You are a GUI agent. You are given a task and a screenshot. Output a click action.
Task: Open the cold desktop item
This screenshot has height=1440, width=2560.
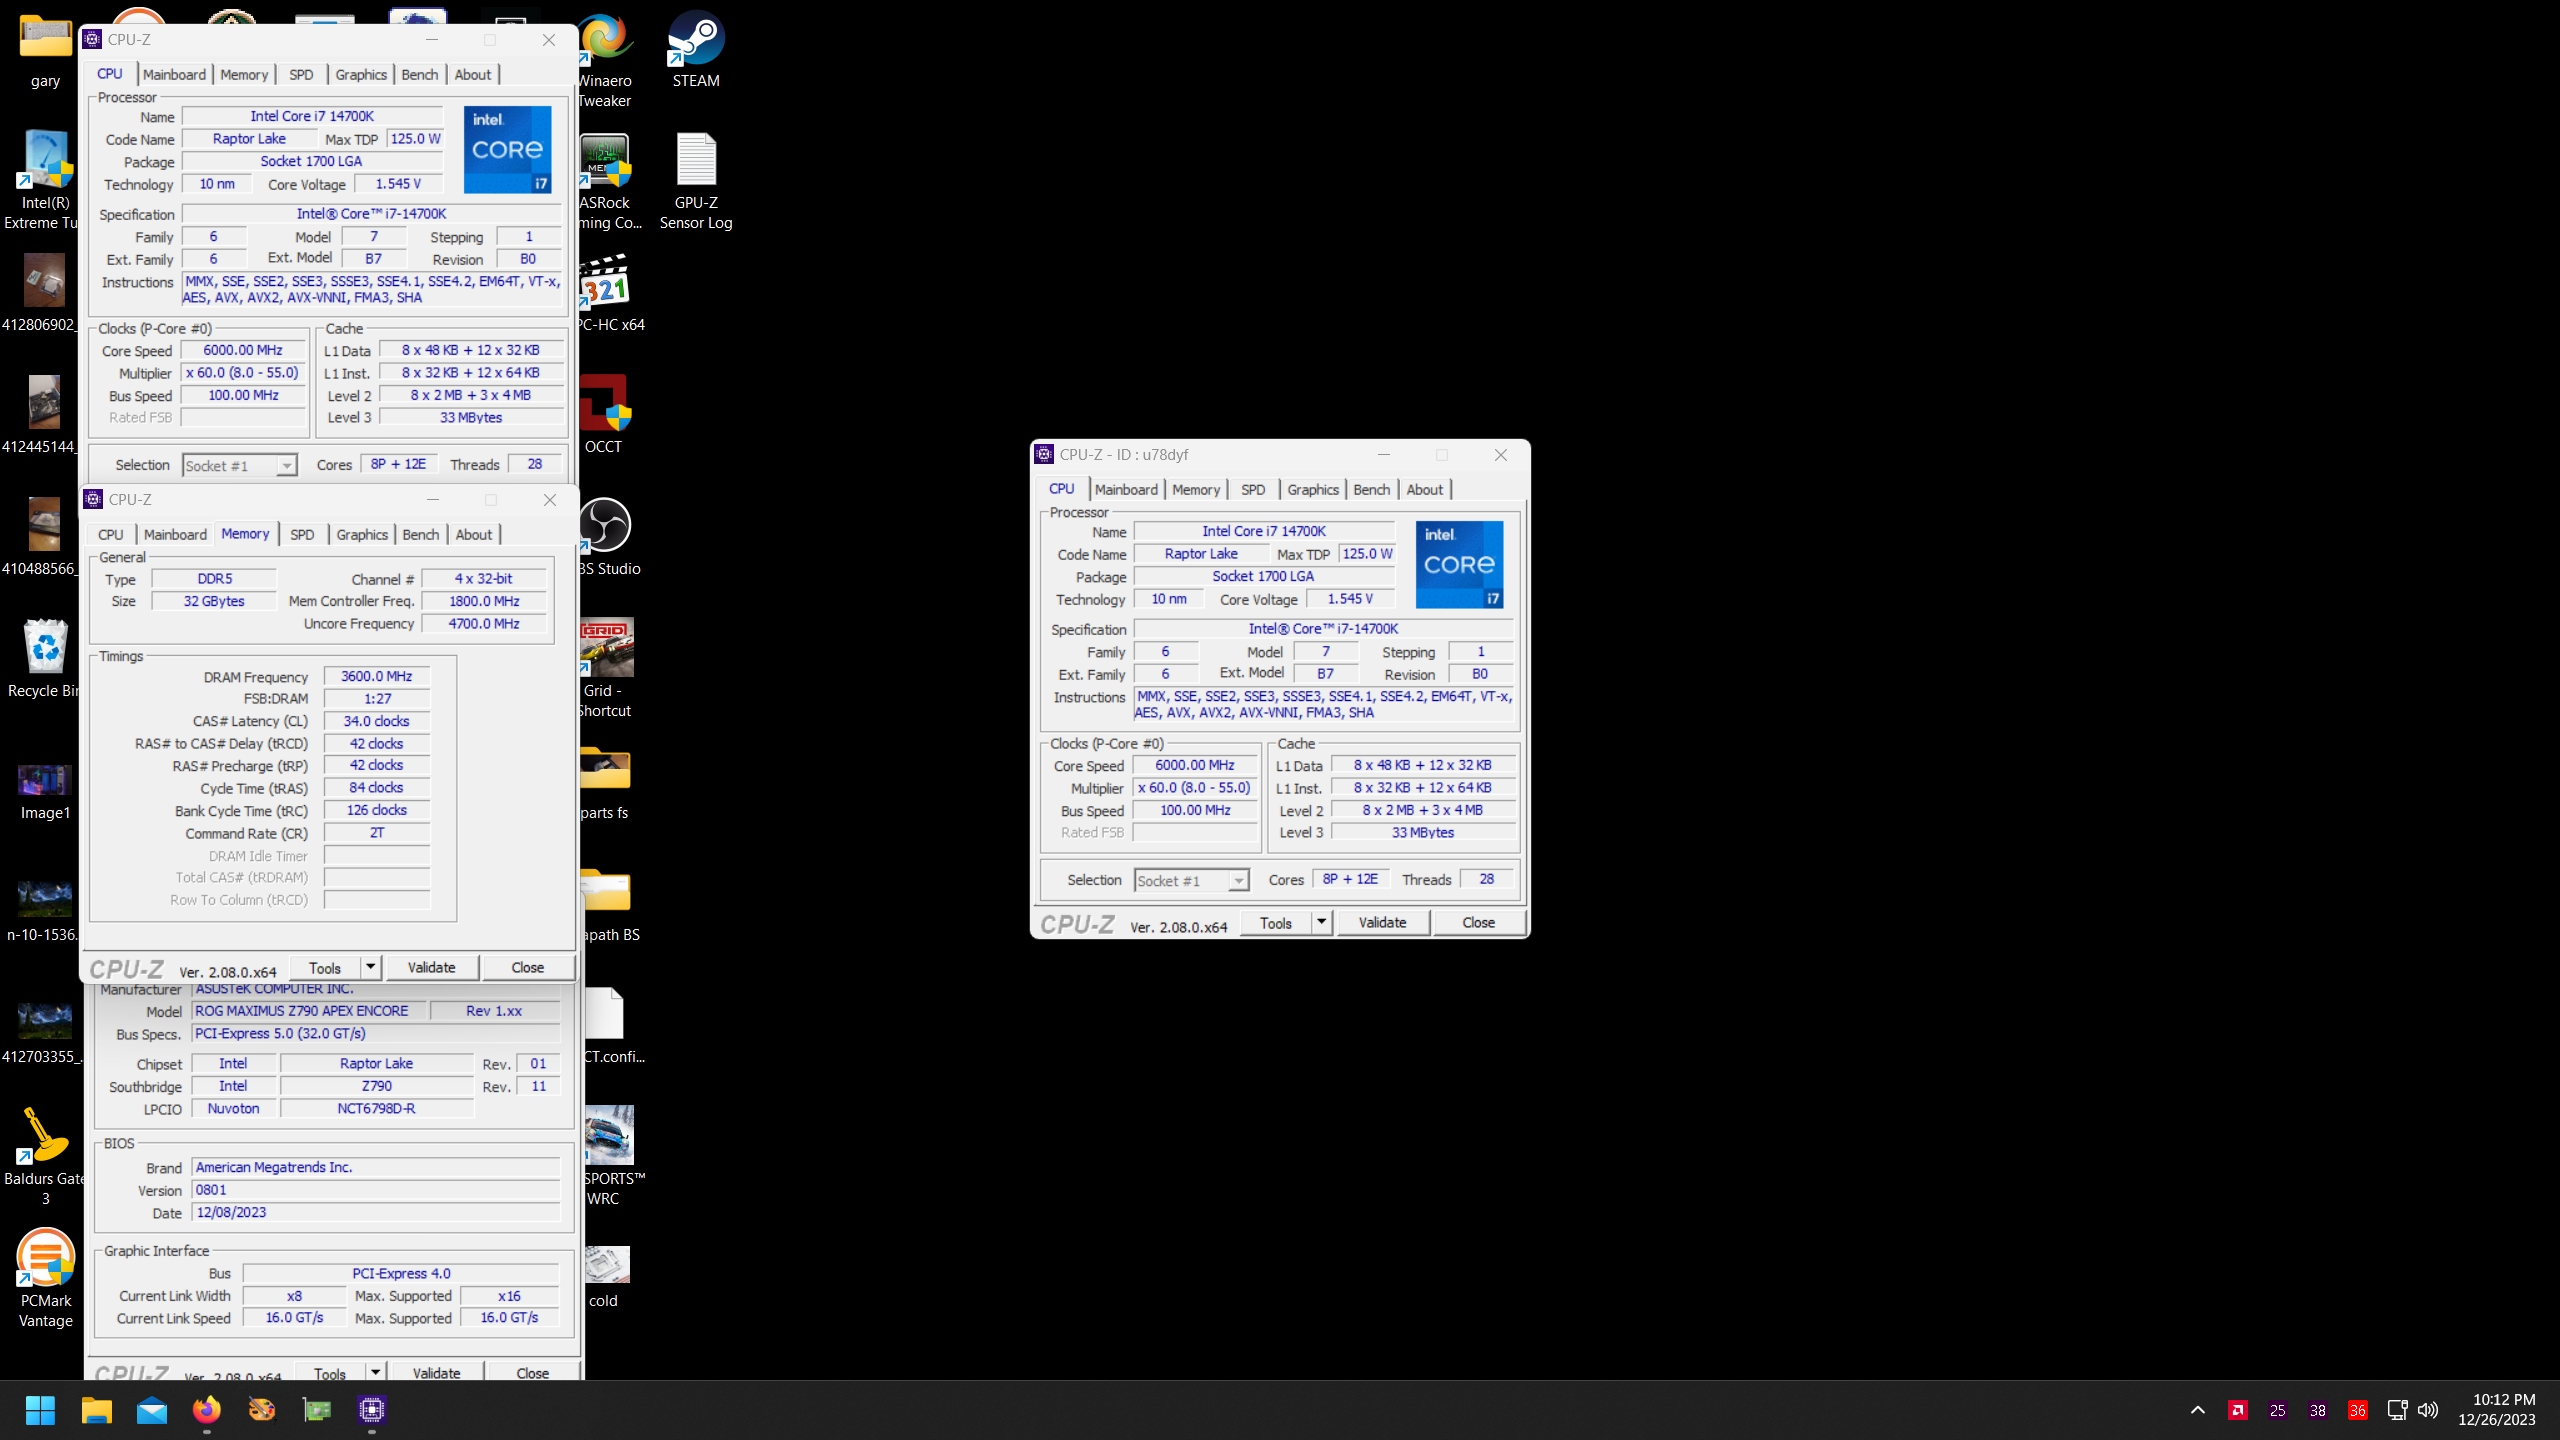[605, 1278]
